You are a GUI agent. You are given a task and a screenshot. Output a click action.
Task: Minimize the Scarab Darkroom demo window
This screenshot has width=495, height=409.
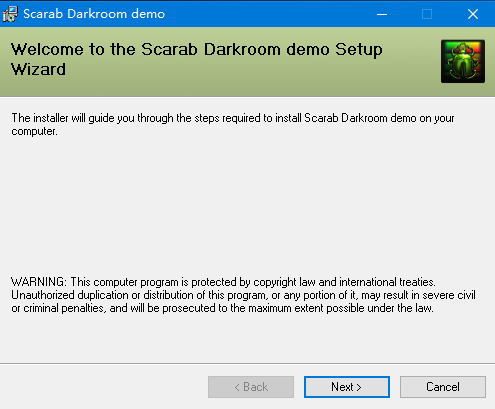click(382, 14)
